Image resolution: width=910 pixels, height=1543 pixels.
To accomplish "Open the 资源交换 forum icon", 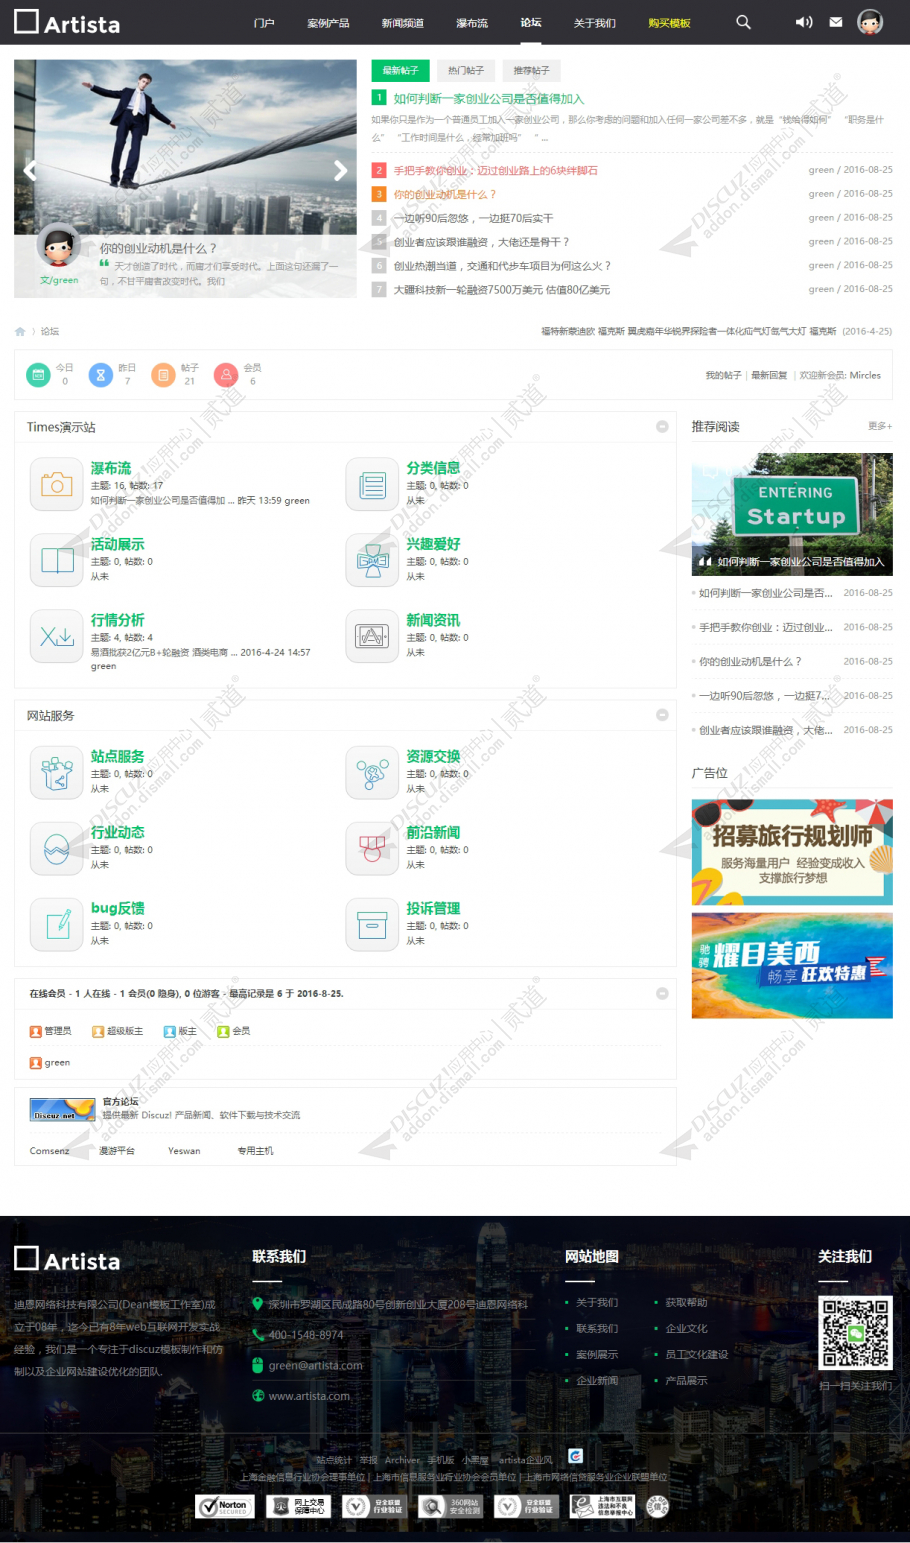I will point(372,773).
